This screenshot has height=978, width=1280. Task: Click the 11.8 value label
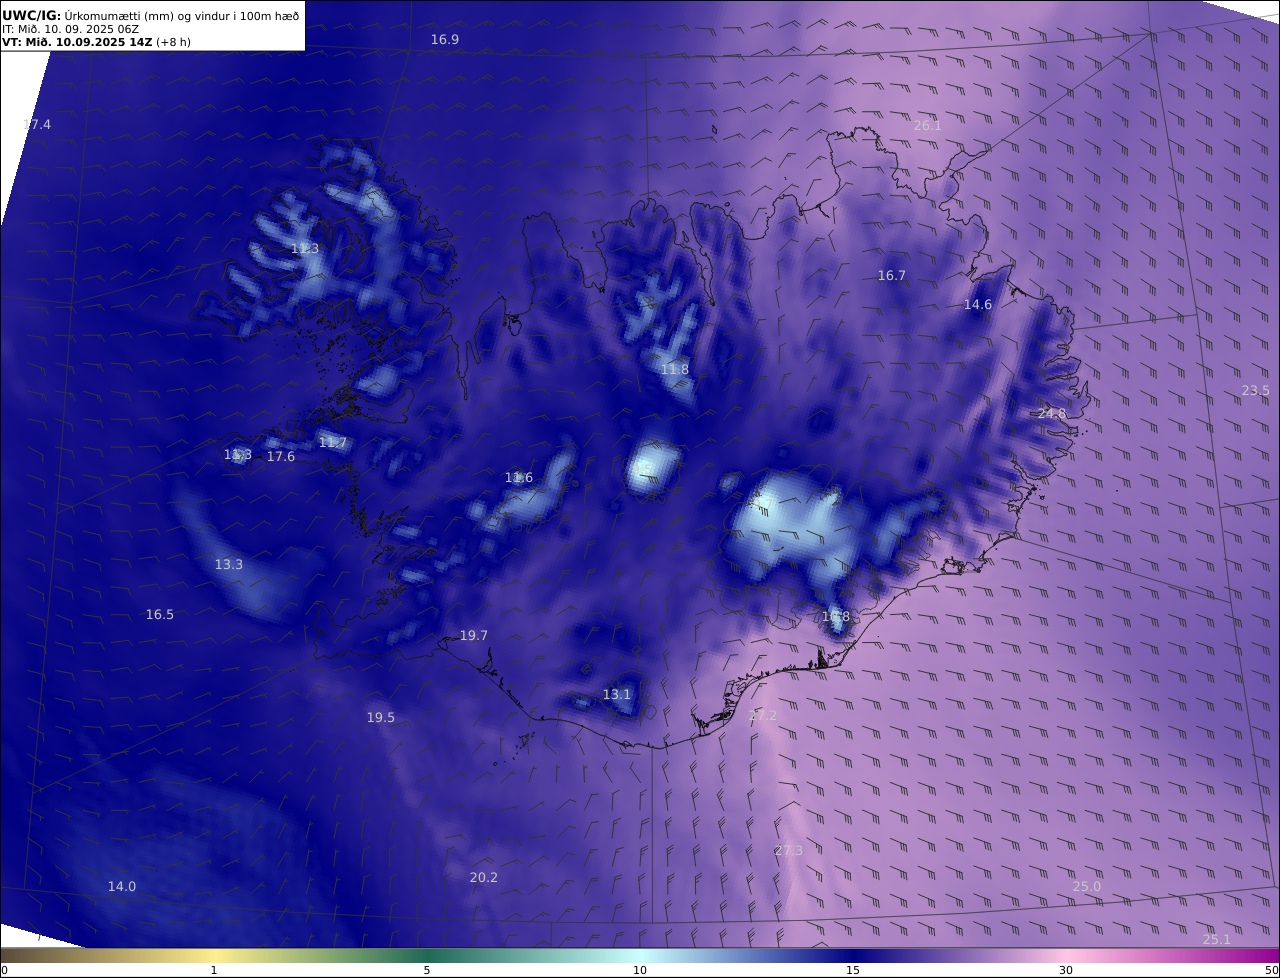pyautogui.click(x=675, y=370)
